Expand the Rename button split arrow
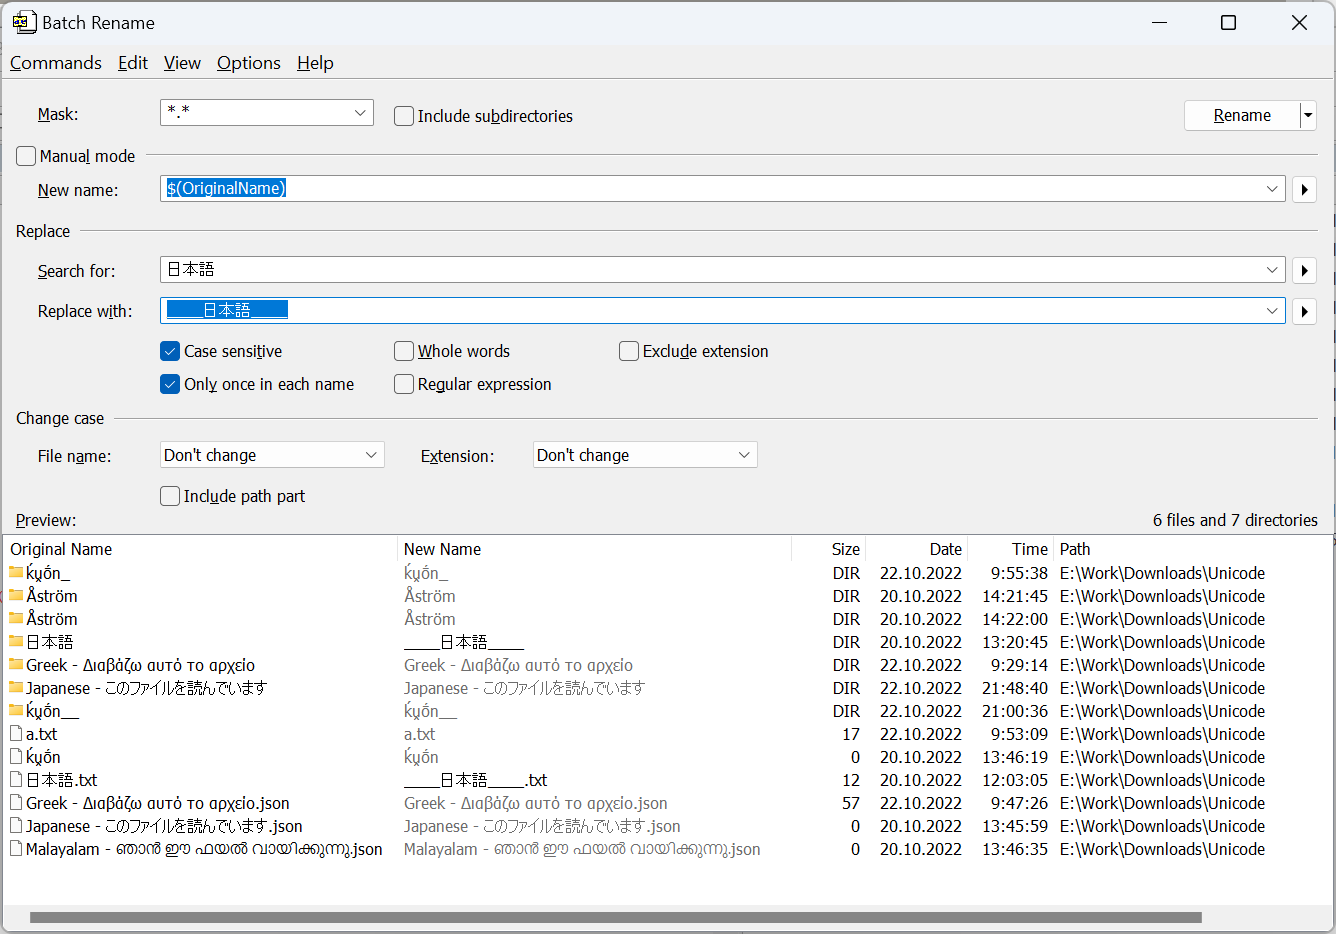This screenshot has height=934, width=1336. click(x=1308, y=116)
